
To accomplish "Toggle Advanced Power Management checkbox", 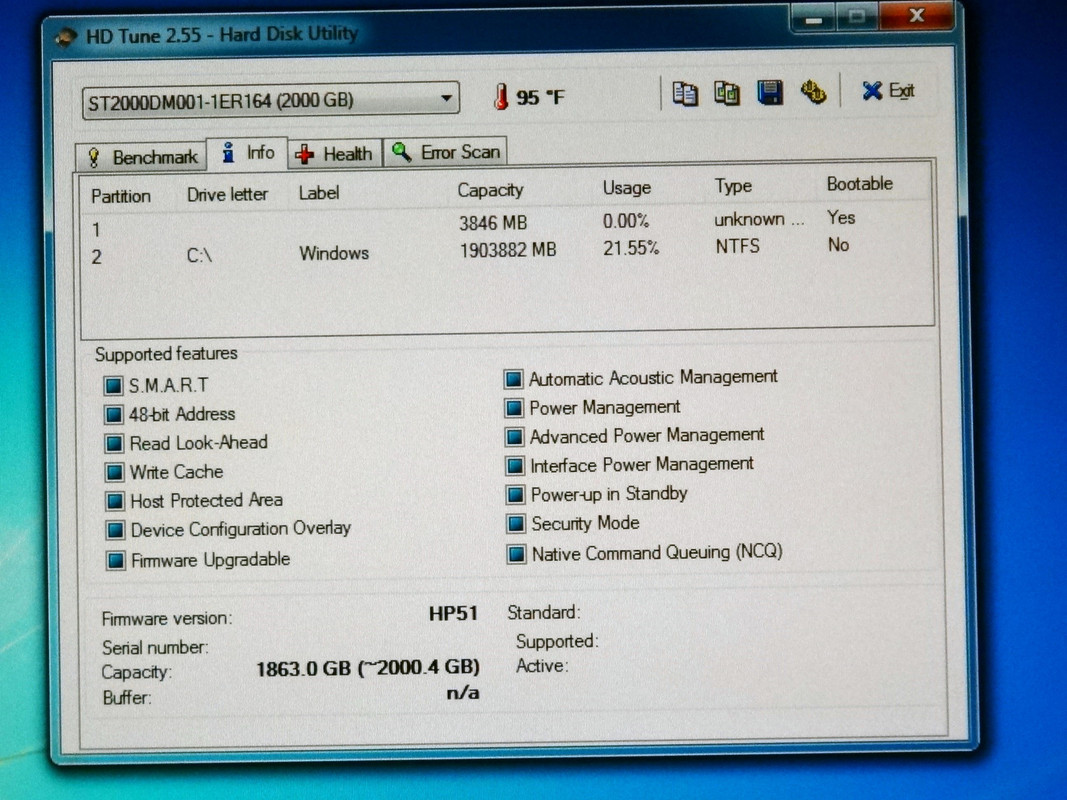I will click(x=514, y=437).
